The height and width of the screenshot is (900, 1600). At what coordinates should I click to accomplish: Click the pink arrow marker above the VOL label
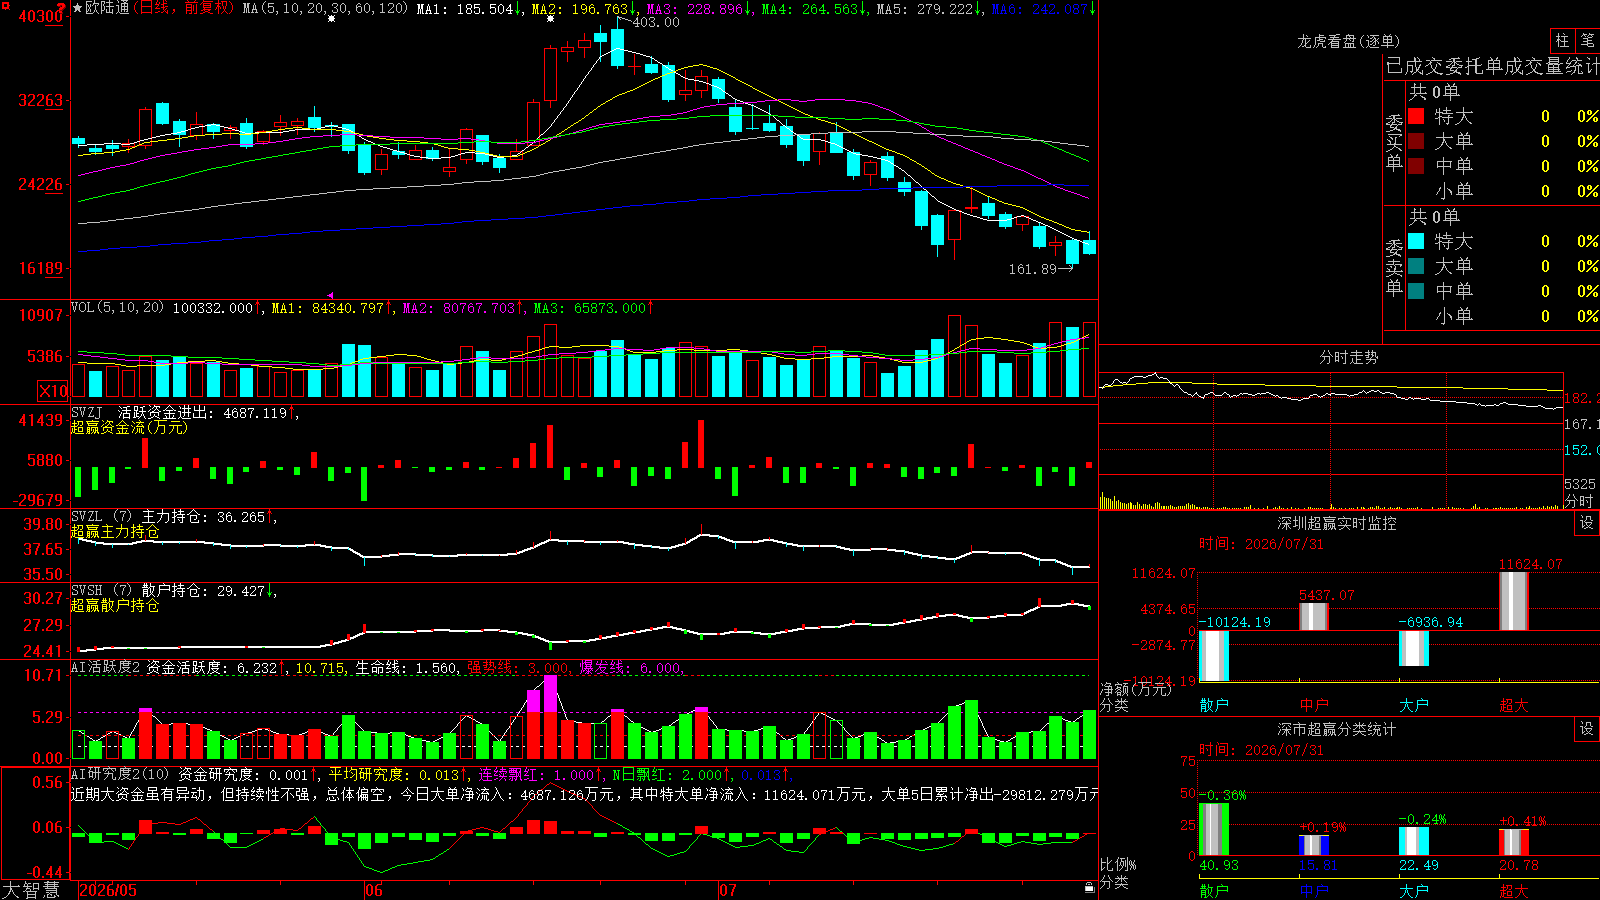point(331,295)
